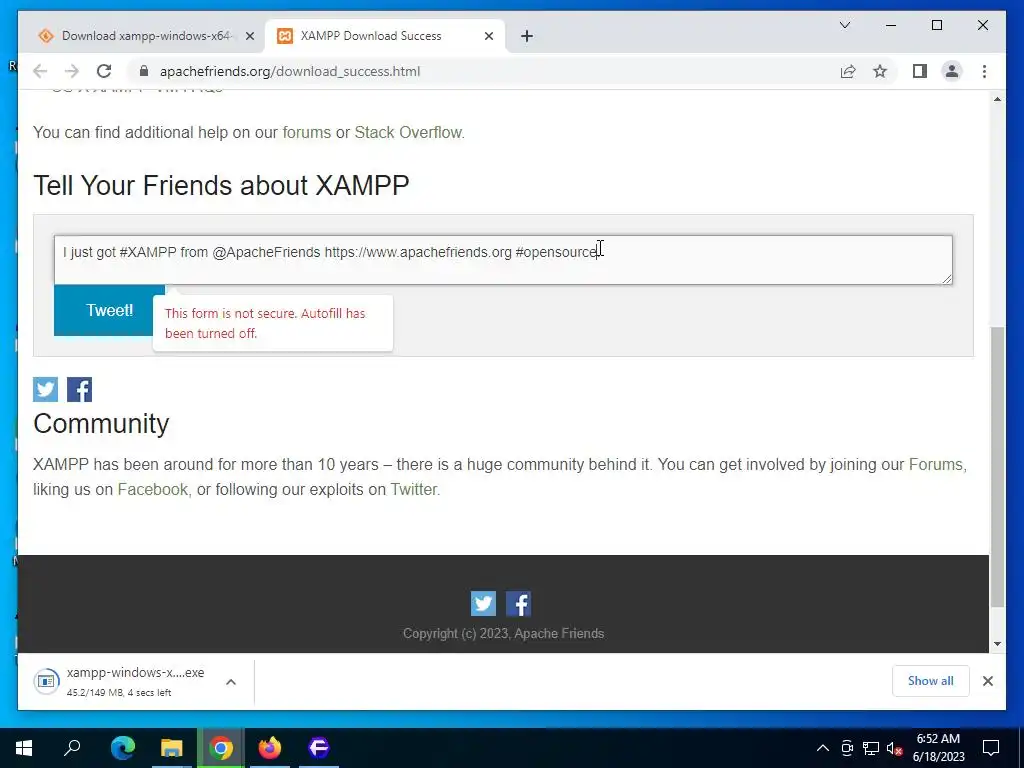Click the page vertical scrollbar thumb
Image resolution: width=1024 pixels, height=768 pixels.
pyautogui.click(x=997, y=467)
